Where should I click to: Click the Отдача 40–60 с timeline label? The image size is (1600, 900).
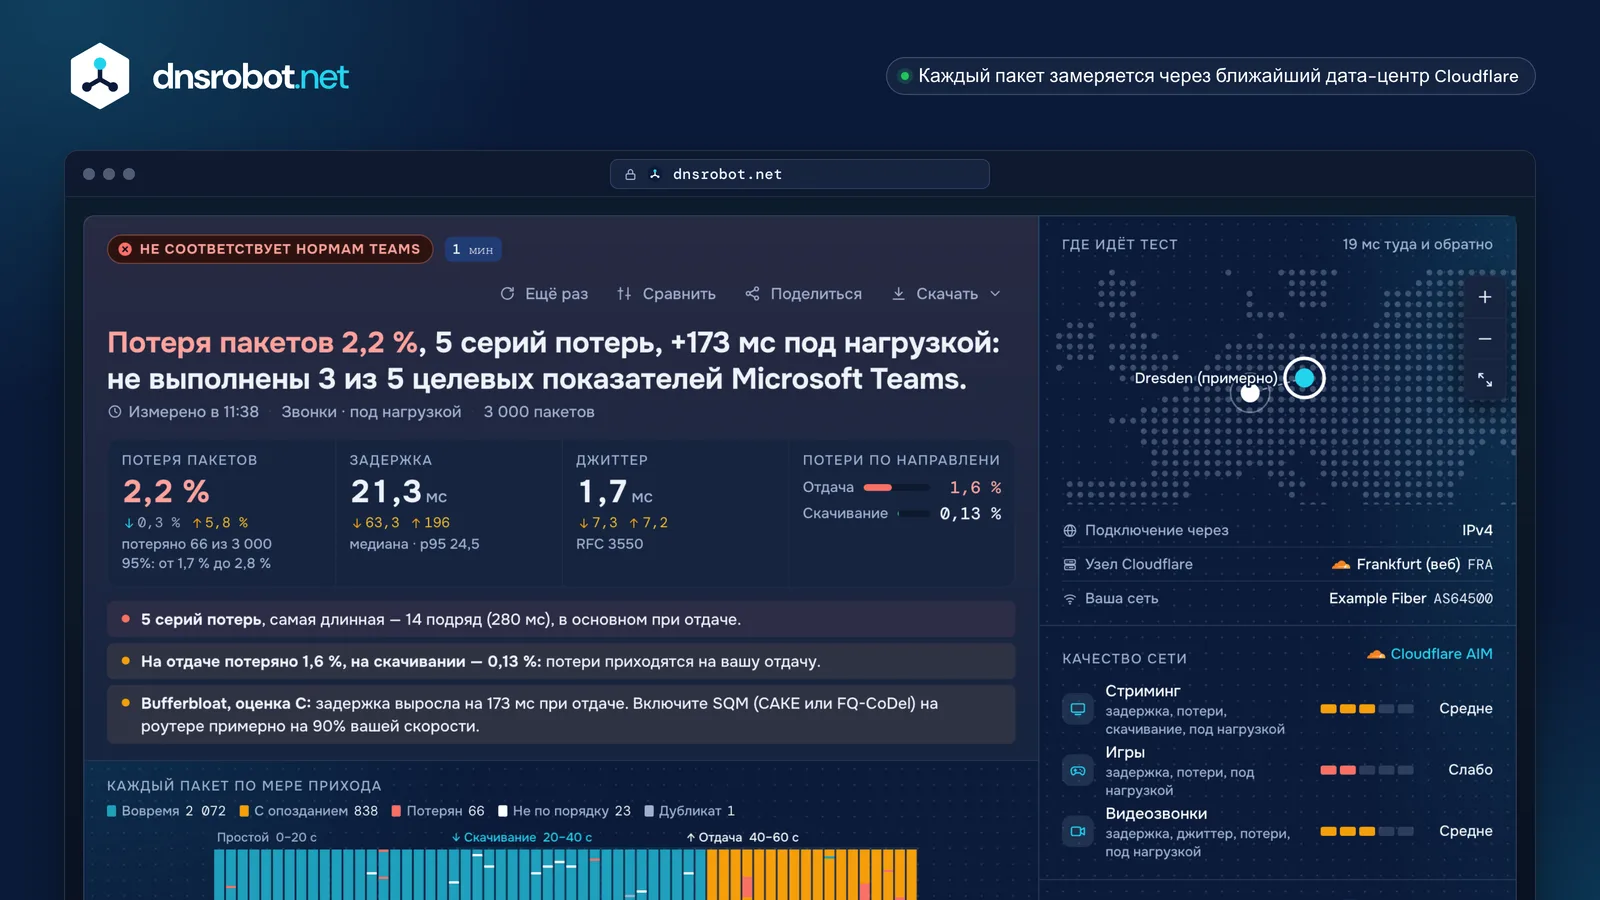point(742,838)
